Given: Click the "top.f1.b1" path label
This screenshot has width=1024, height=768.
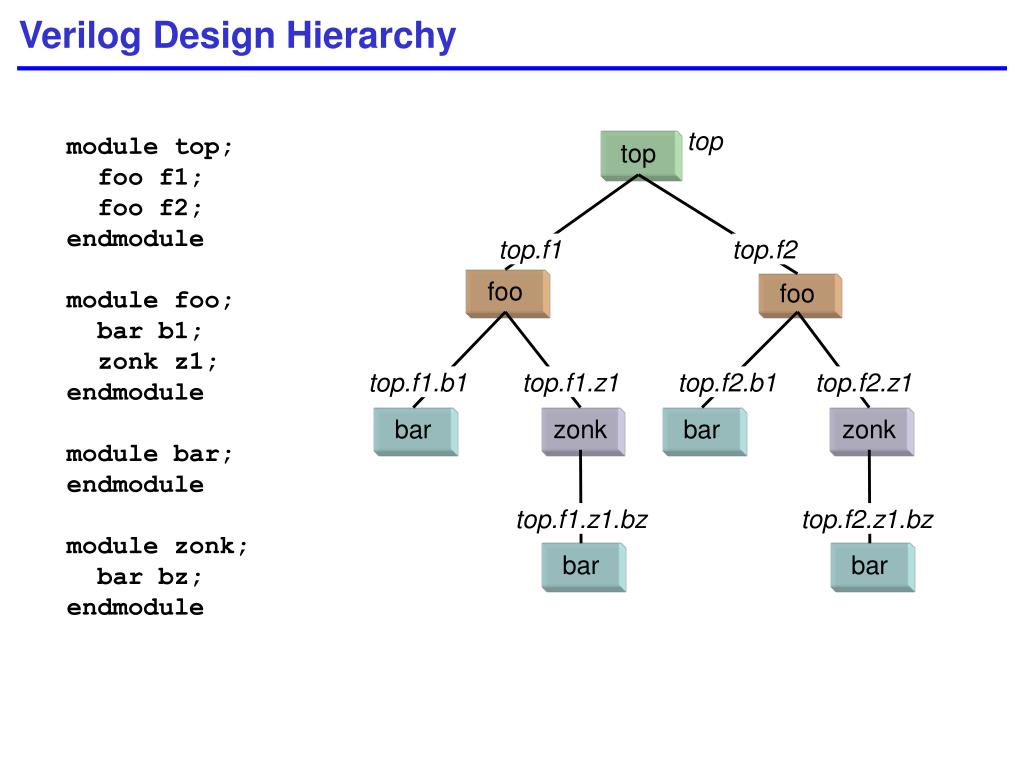Looking at the screenshot, I should (419, 383).
